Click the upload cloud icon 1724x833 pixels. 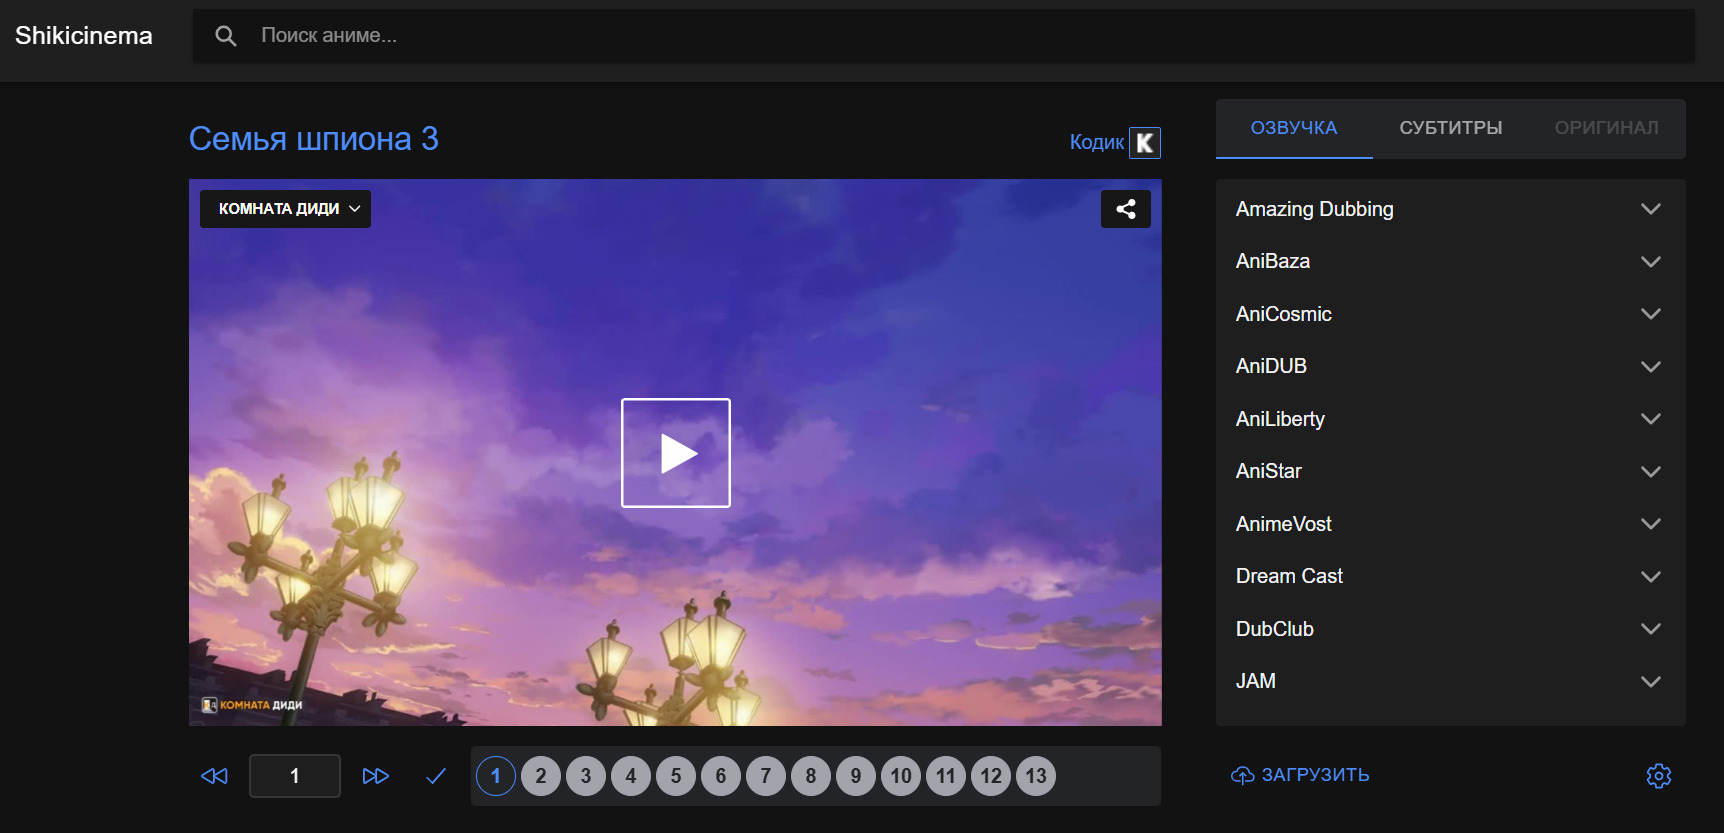point(1242,776)
